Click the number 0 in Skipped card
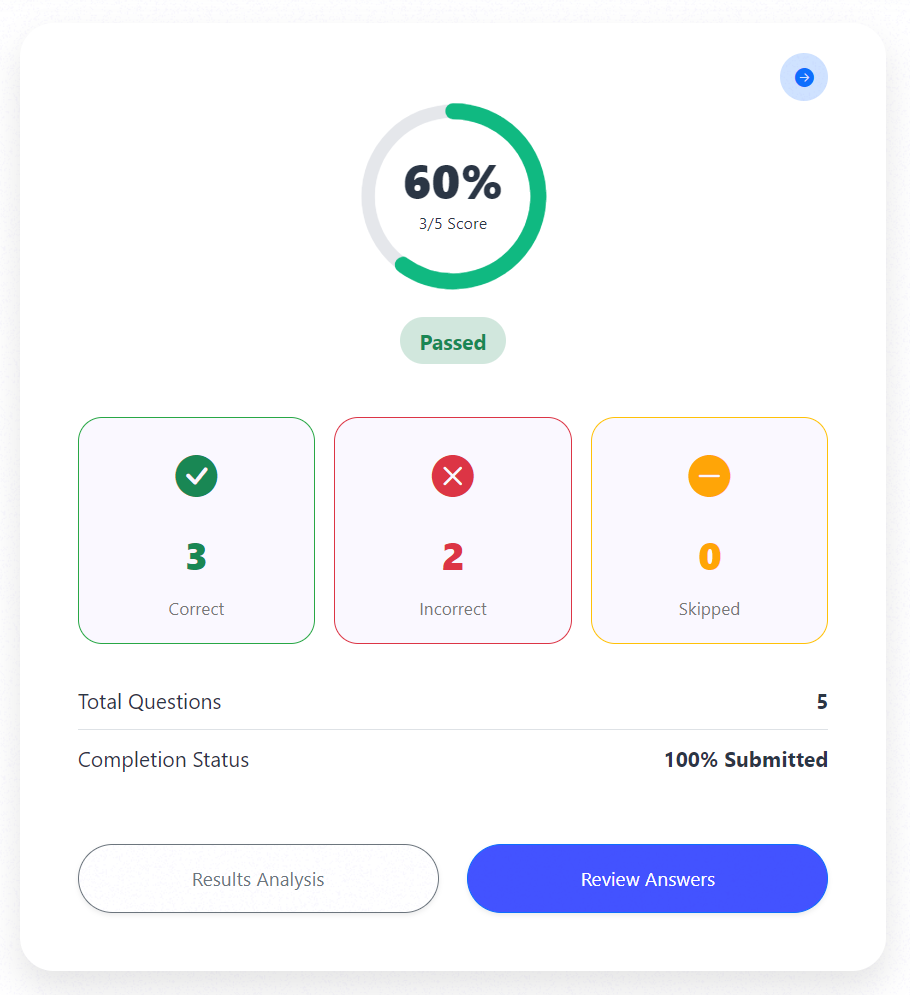This screenshot has height=995, width=910. click(x=709, y=557)
